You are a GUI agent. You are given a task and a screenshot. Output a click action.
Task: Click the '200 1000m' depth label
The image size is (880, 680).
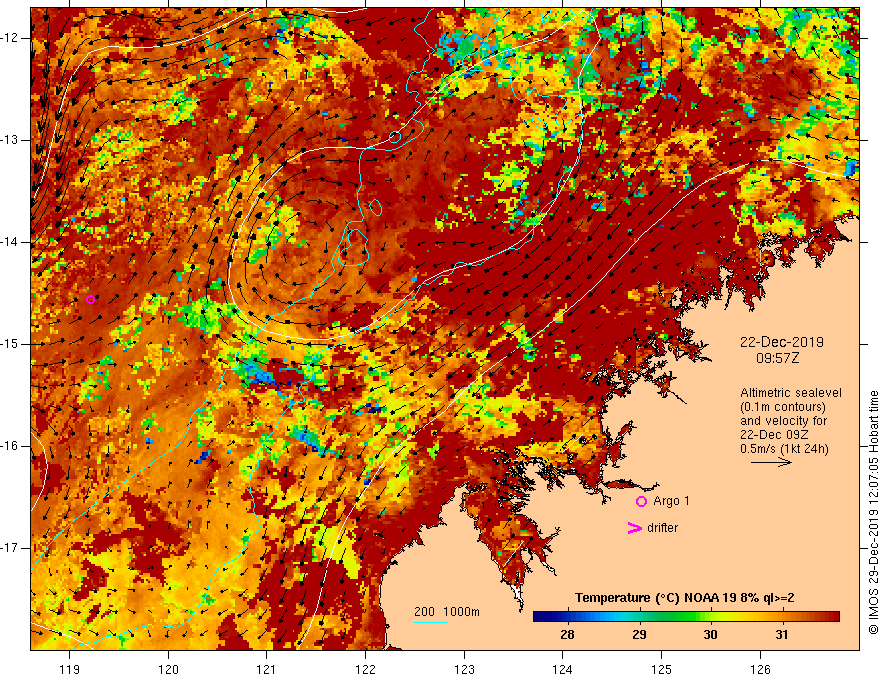[447, 612]
